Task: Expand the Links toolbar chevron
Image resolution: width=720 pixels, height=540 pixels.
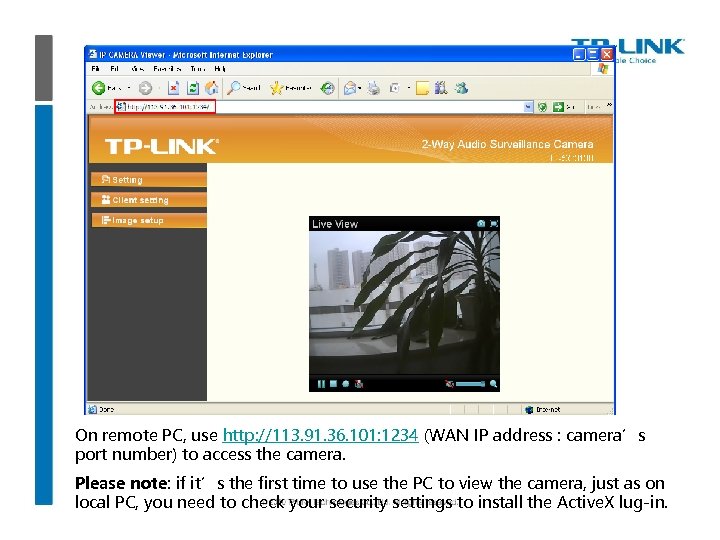Action: [x=609, y=106]
